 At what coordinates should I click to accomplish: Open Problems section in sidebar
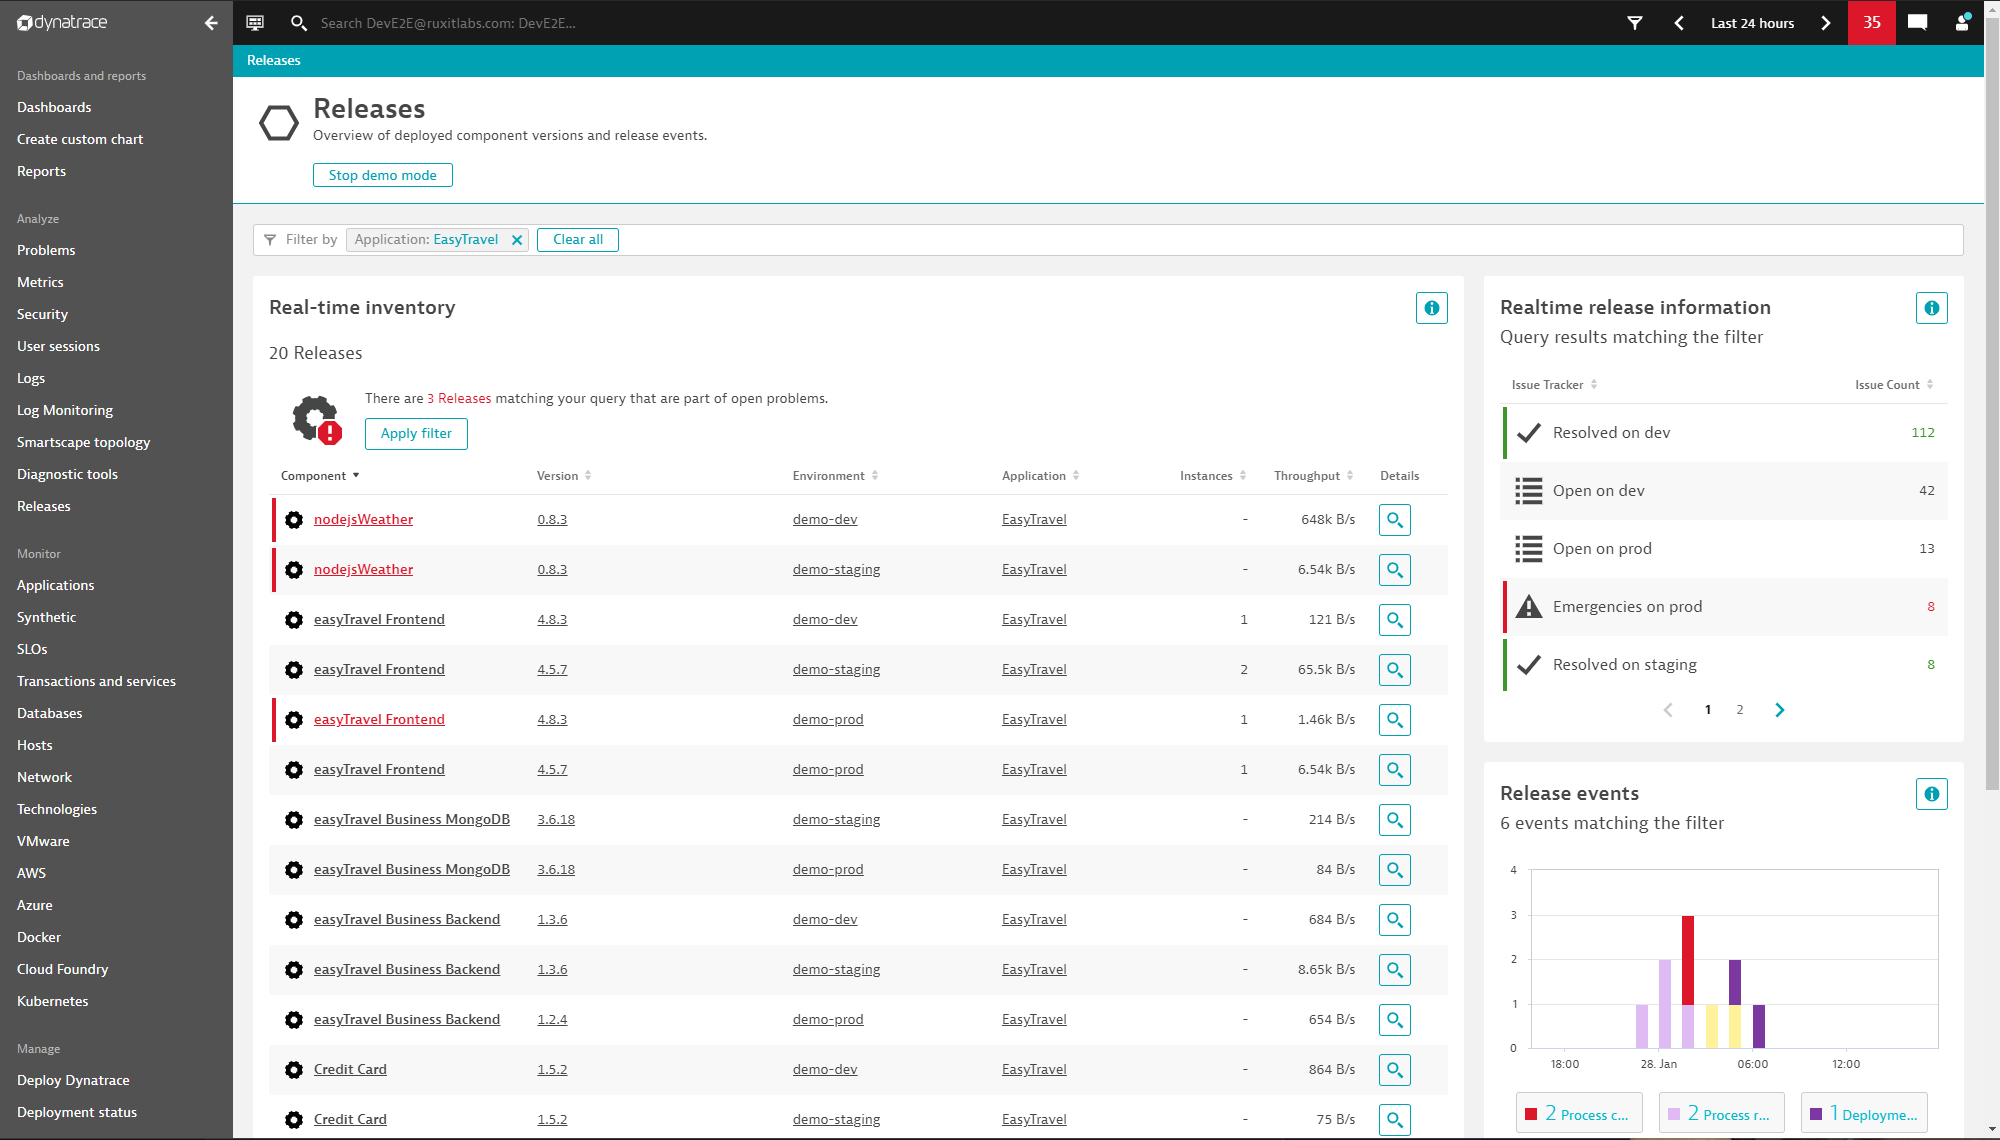pos(45,249)
